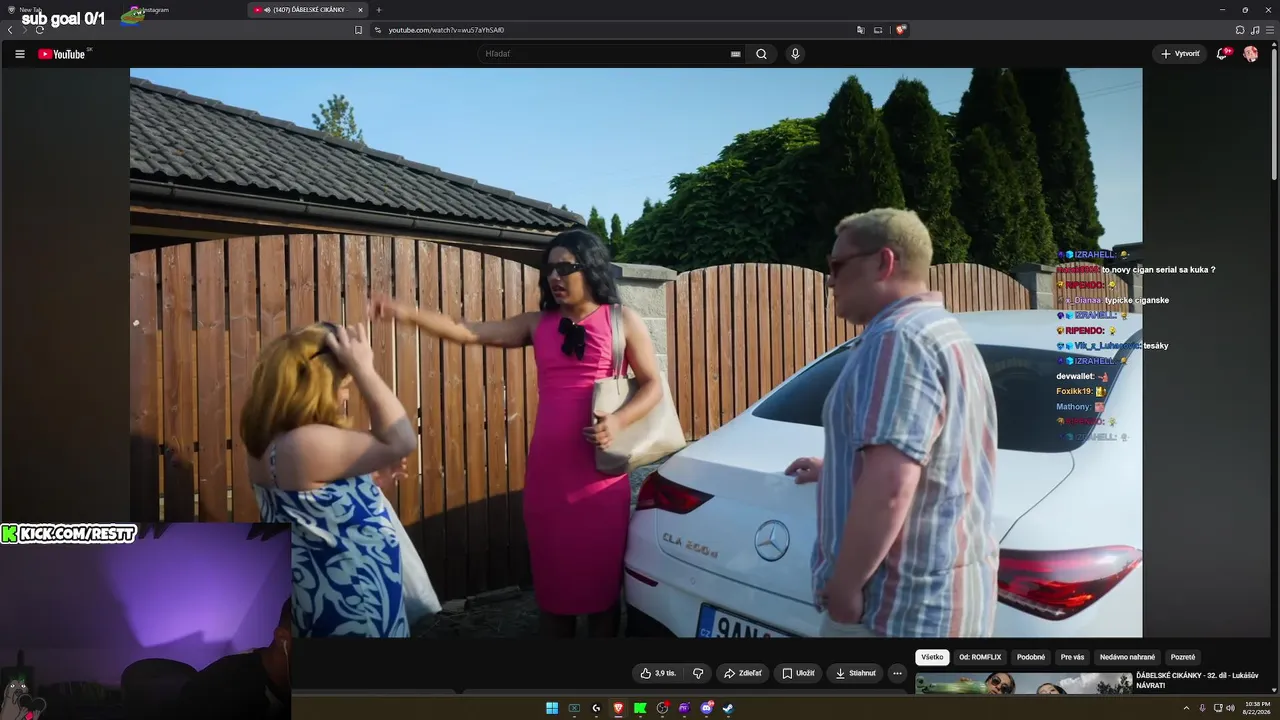
Task: Open the YouTube account avatar menu
Action: tap(1251, 54)
